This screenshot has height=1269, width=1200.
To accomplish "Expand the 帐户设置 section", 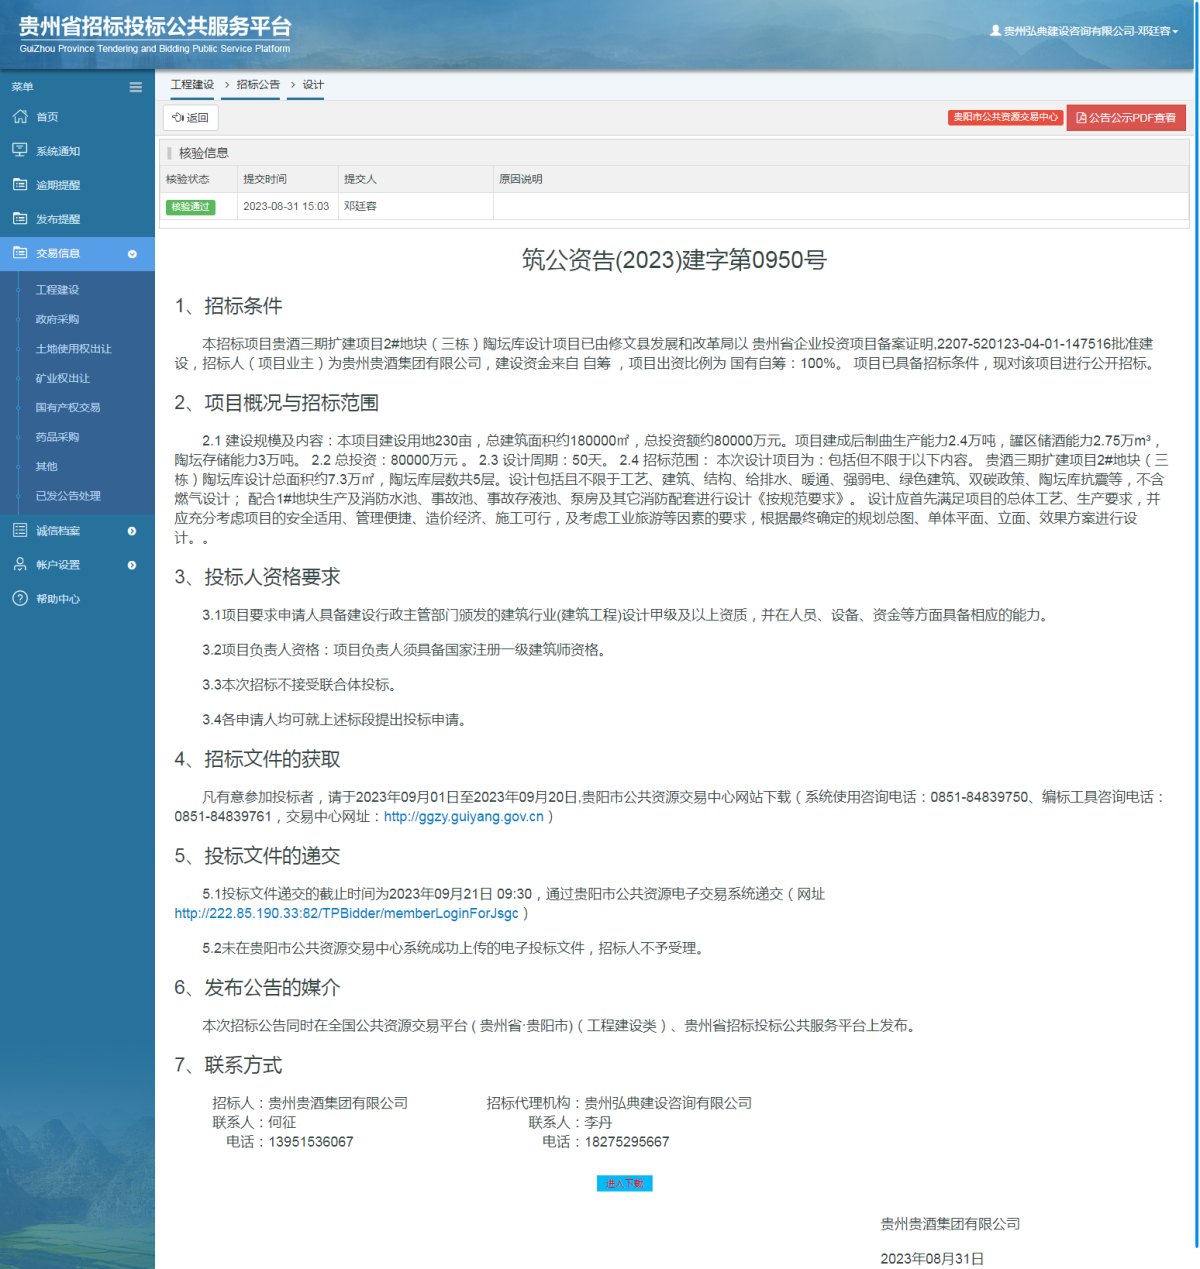I will click(131, 564).
